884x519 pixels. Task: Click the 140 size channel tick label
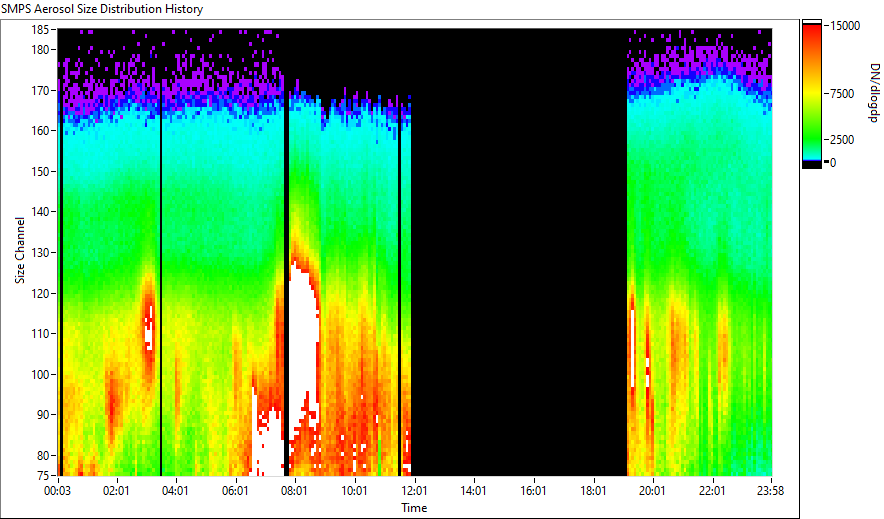coord(40,212)
